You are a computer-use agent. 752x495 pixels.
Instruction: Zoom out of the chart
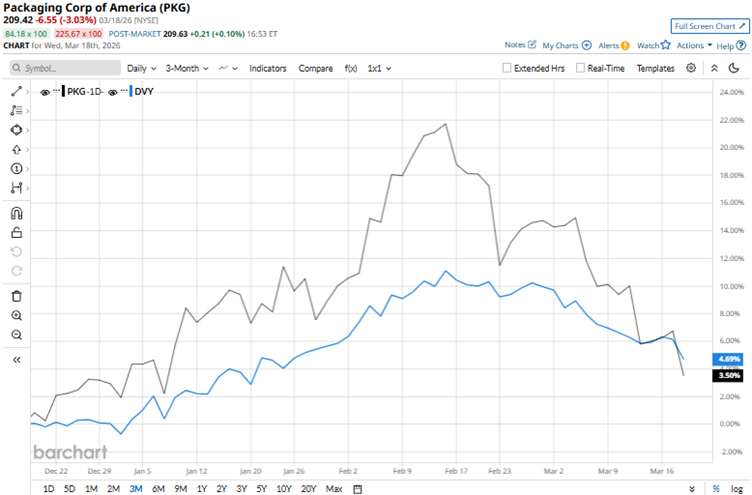16,335
